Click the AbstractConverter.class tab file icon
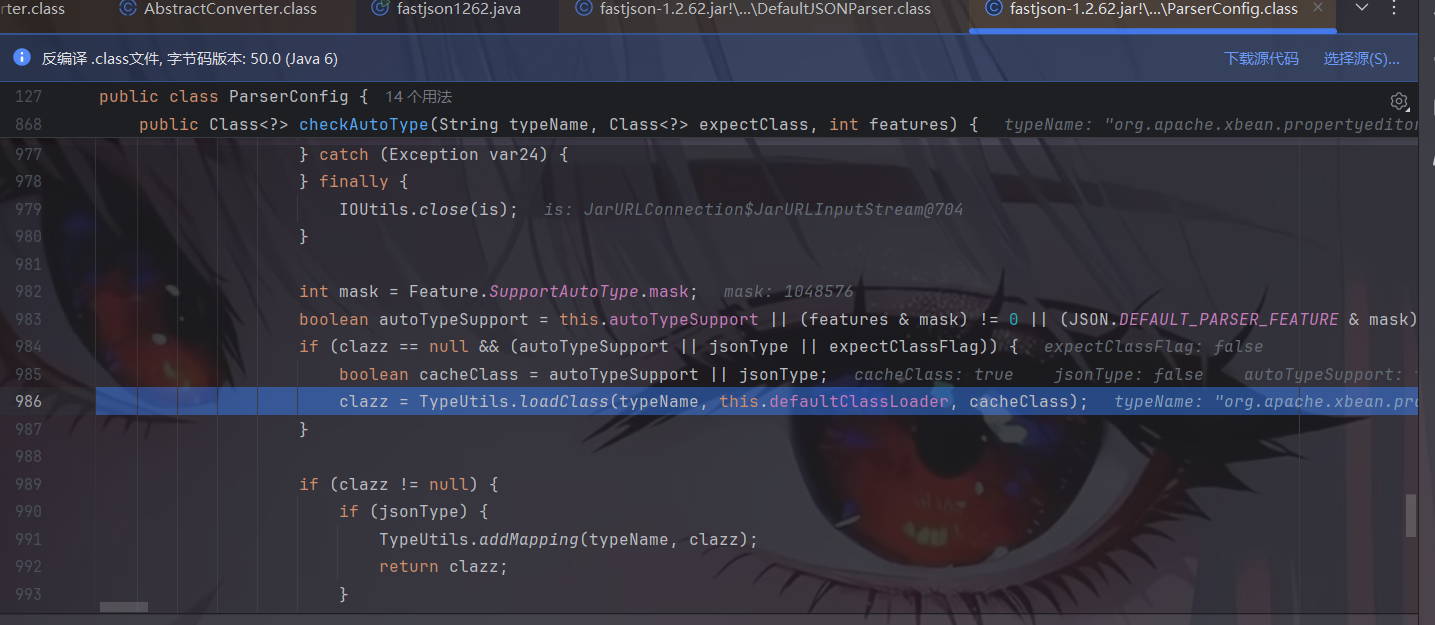The image size is (1435, 625). coord(128,9)
